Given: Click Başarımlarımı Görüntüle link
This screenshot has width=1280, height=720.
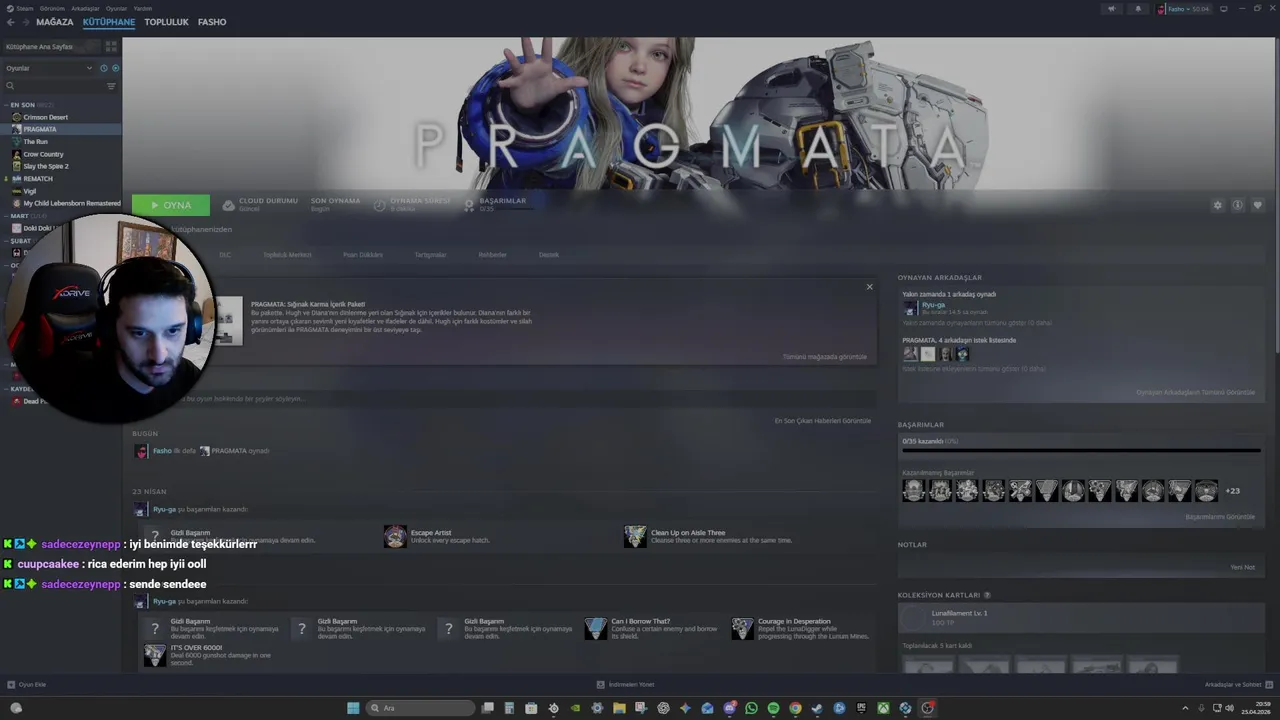Looking at the screenshot, I should [x=1220, y=517].
